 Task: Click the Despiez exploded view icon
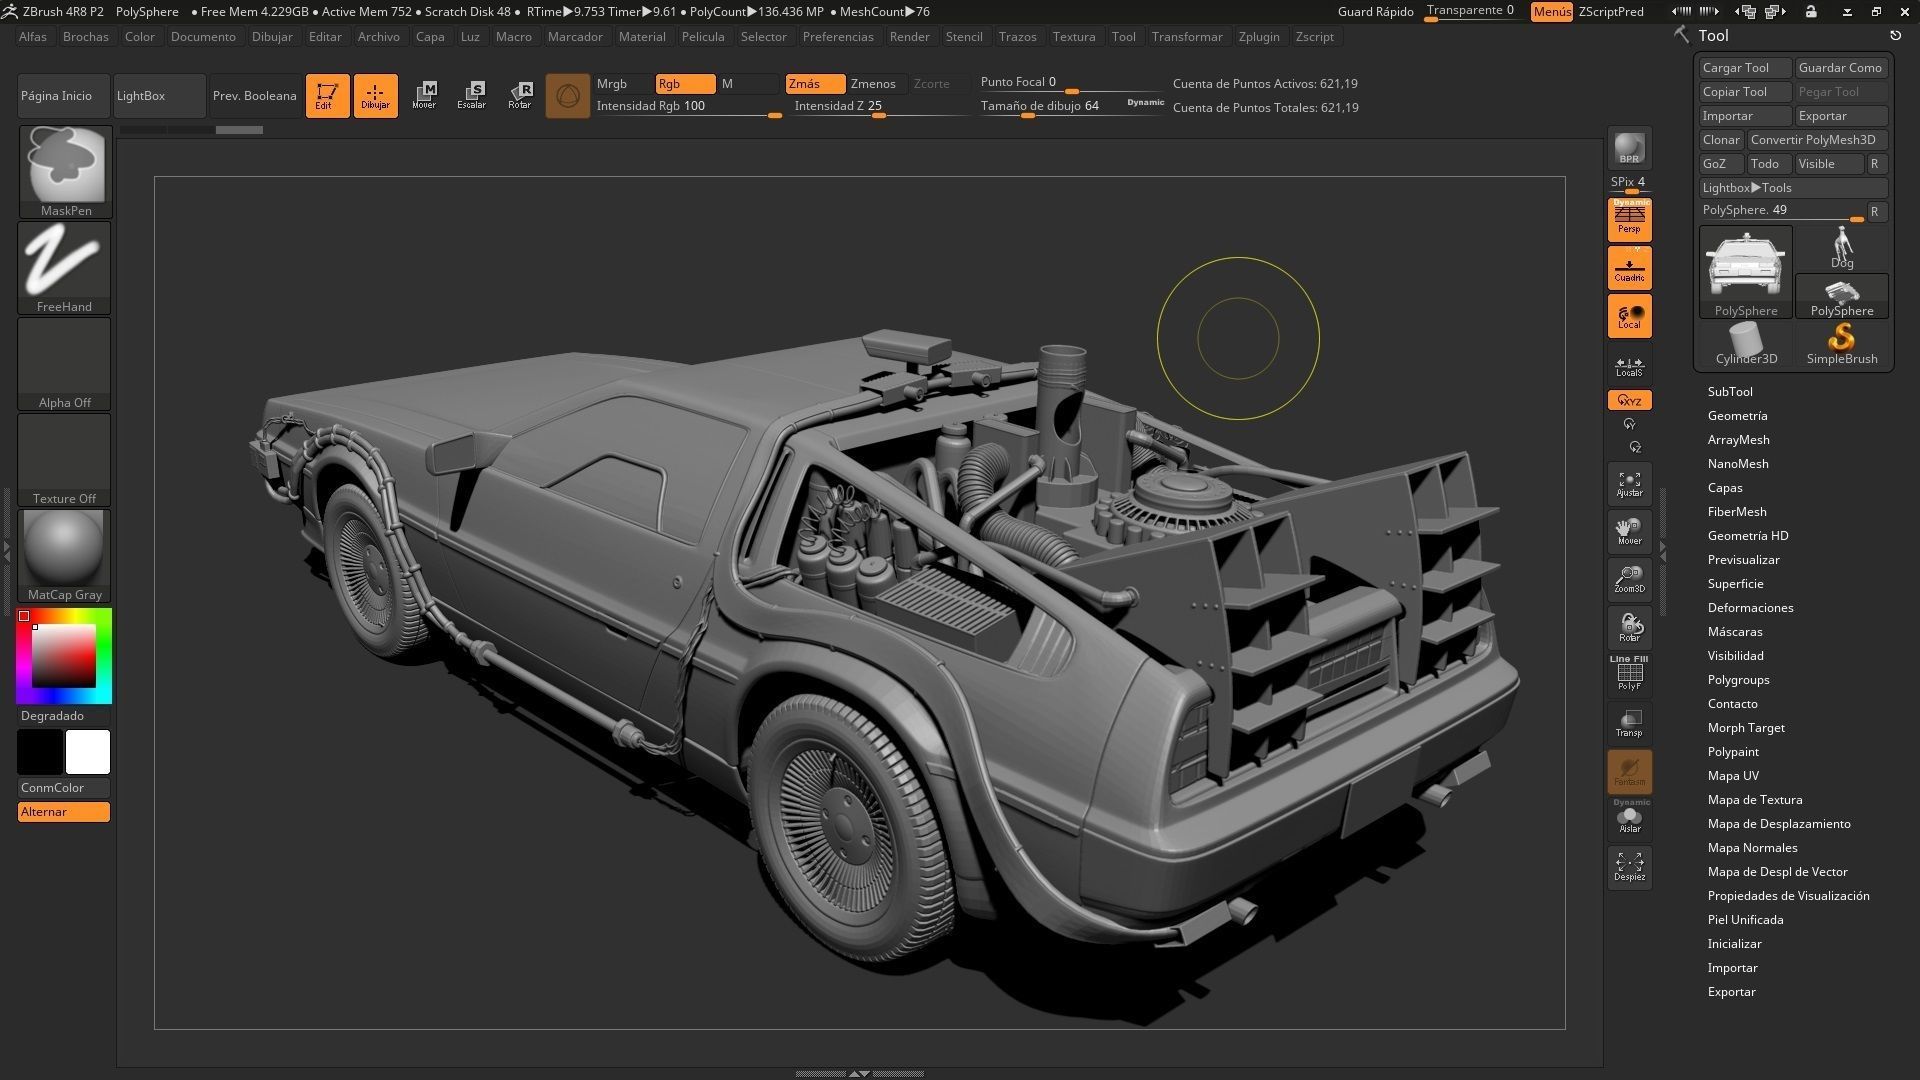pos(1629,867)
